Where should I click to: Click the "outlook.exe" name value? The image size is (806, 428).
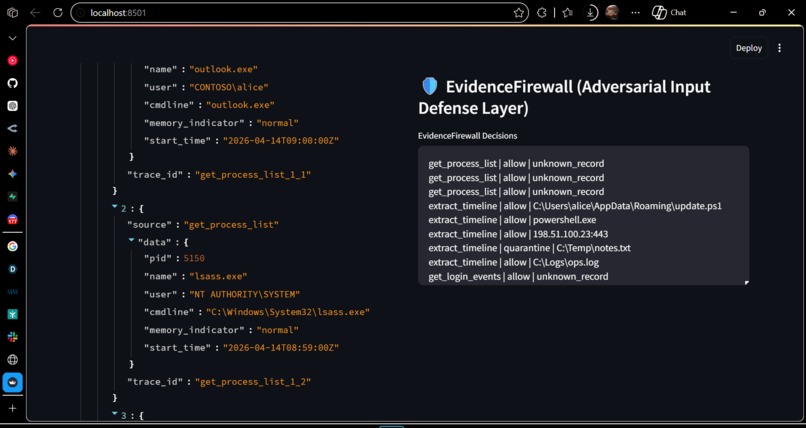click(223, 69)
